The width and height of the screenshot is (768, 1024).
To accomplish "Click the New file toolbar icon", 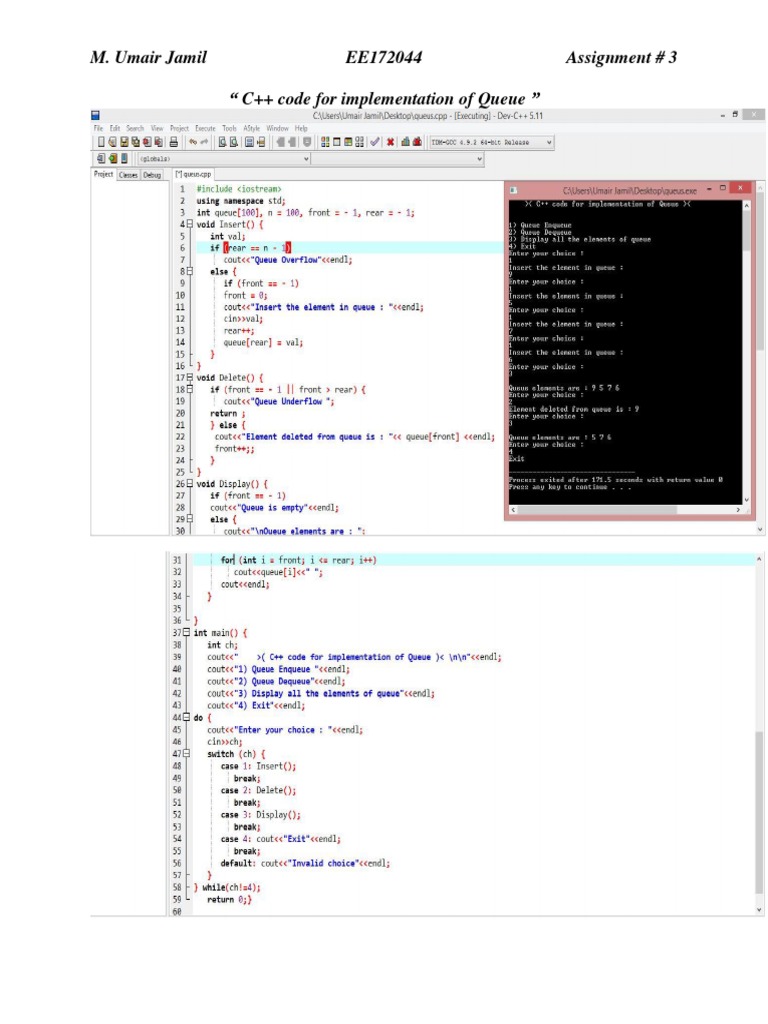I will tap(101, 142).
